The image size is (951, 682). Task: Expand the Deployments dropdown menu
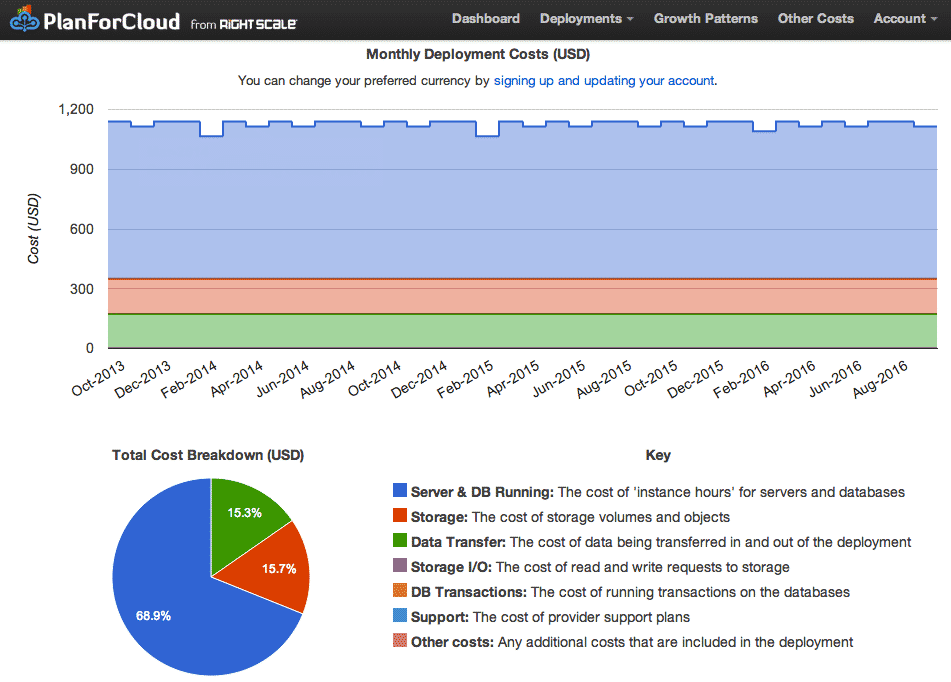click(x=586, y=18)
